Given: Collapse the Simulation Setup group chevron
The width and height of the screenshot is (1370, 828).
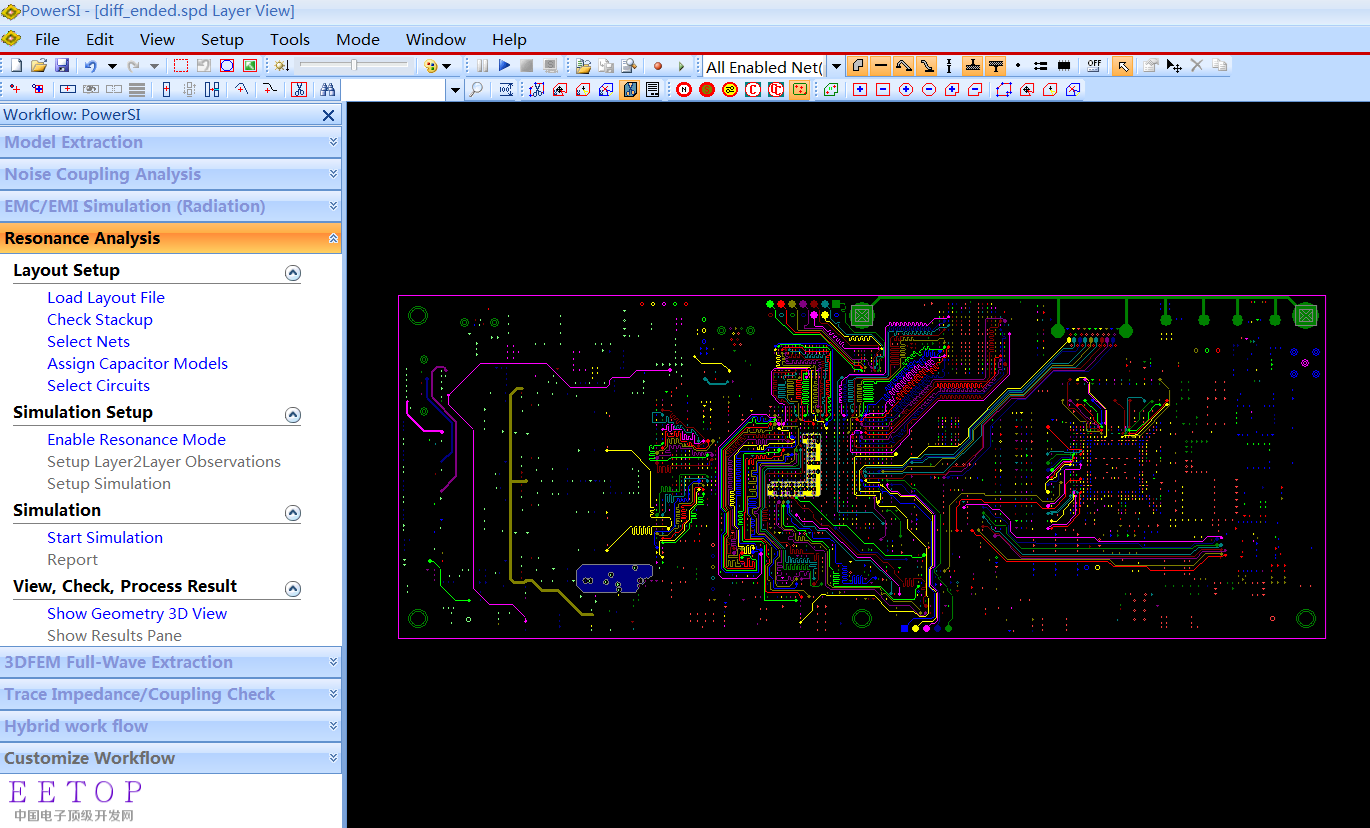Looking at the screenshot, I should [x=293, y=414].
